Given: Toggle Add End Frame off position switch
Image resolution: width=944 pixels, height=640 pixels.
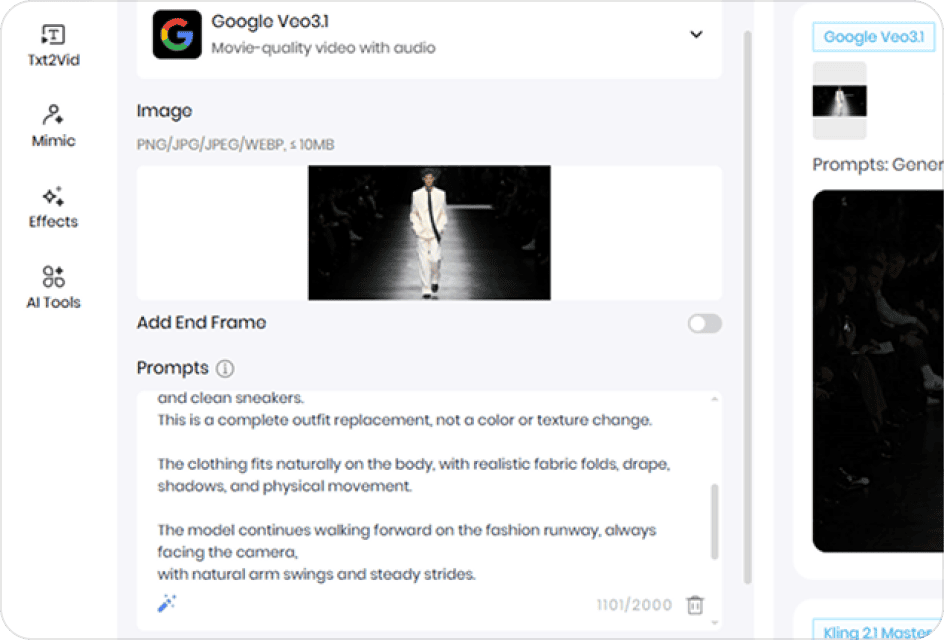Looking at the screenshot, I should [x=703, y=323].
